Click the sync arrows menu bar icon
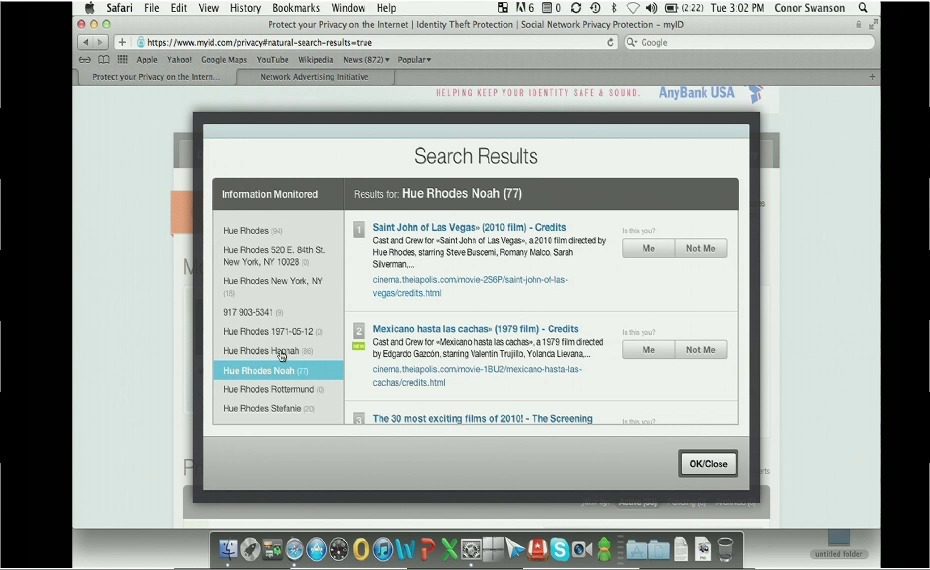The image size is (930, 570). pyautogui.click(x=575, y=8)
